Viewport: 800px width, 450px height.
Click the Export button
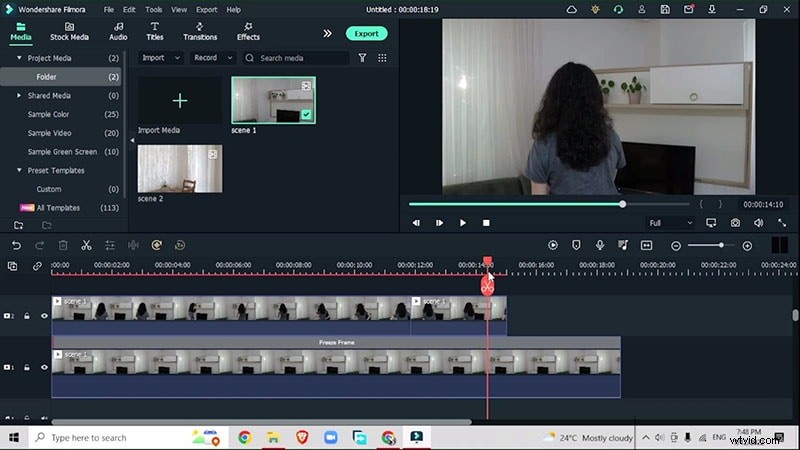tap(366, 33)
